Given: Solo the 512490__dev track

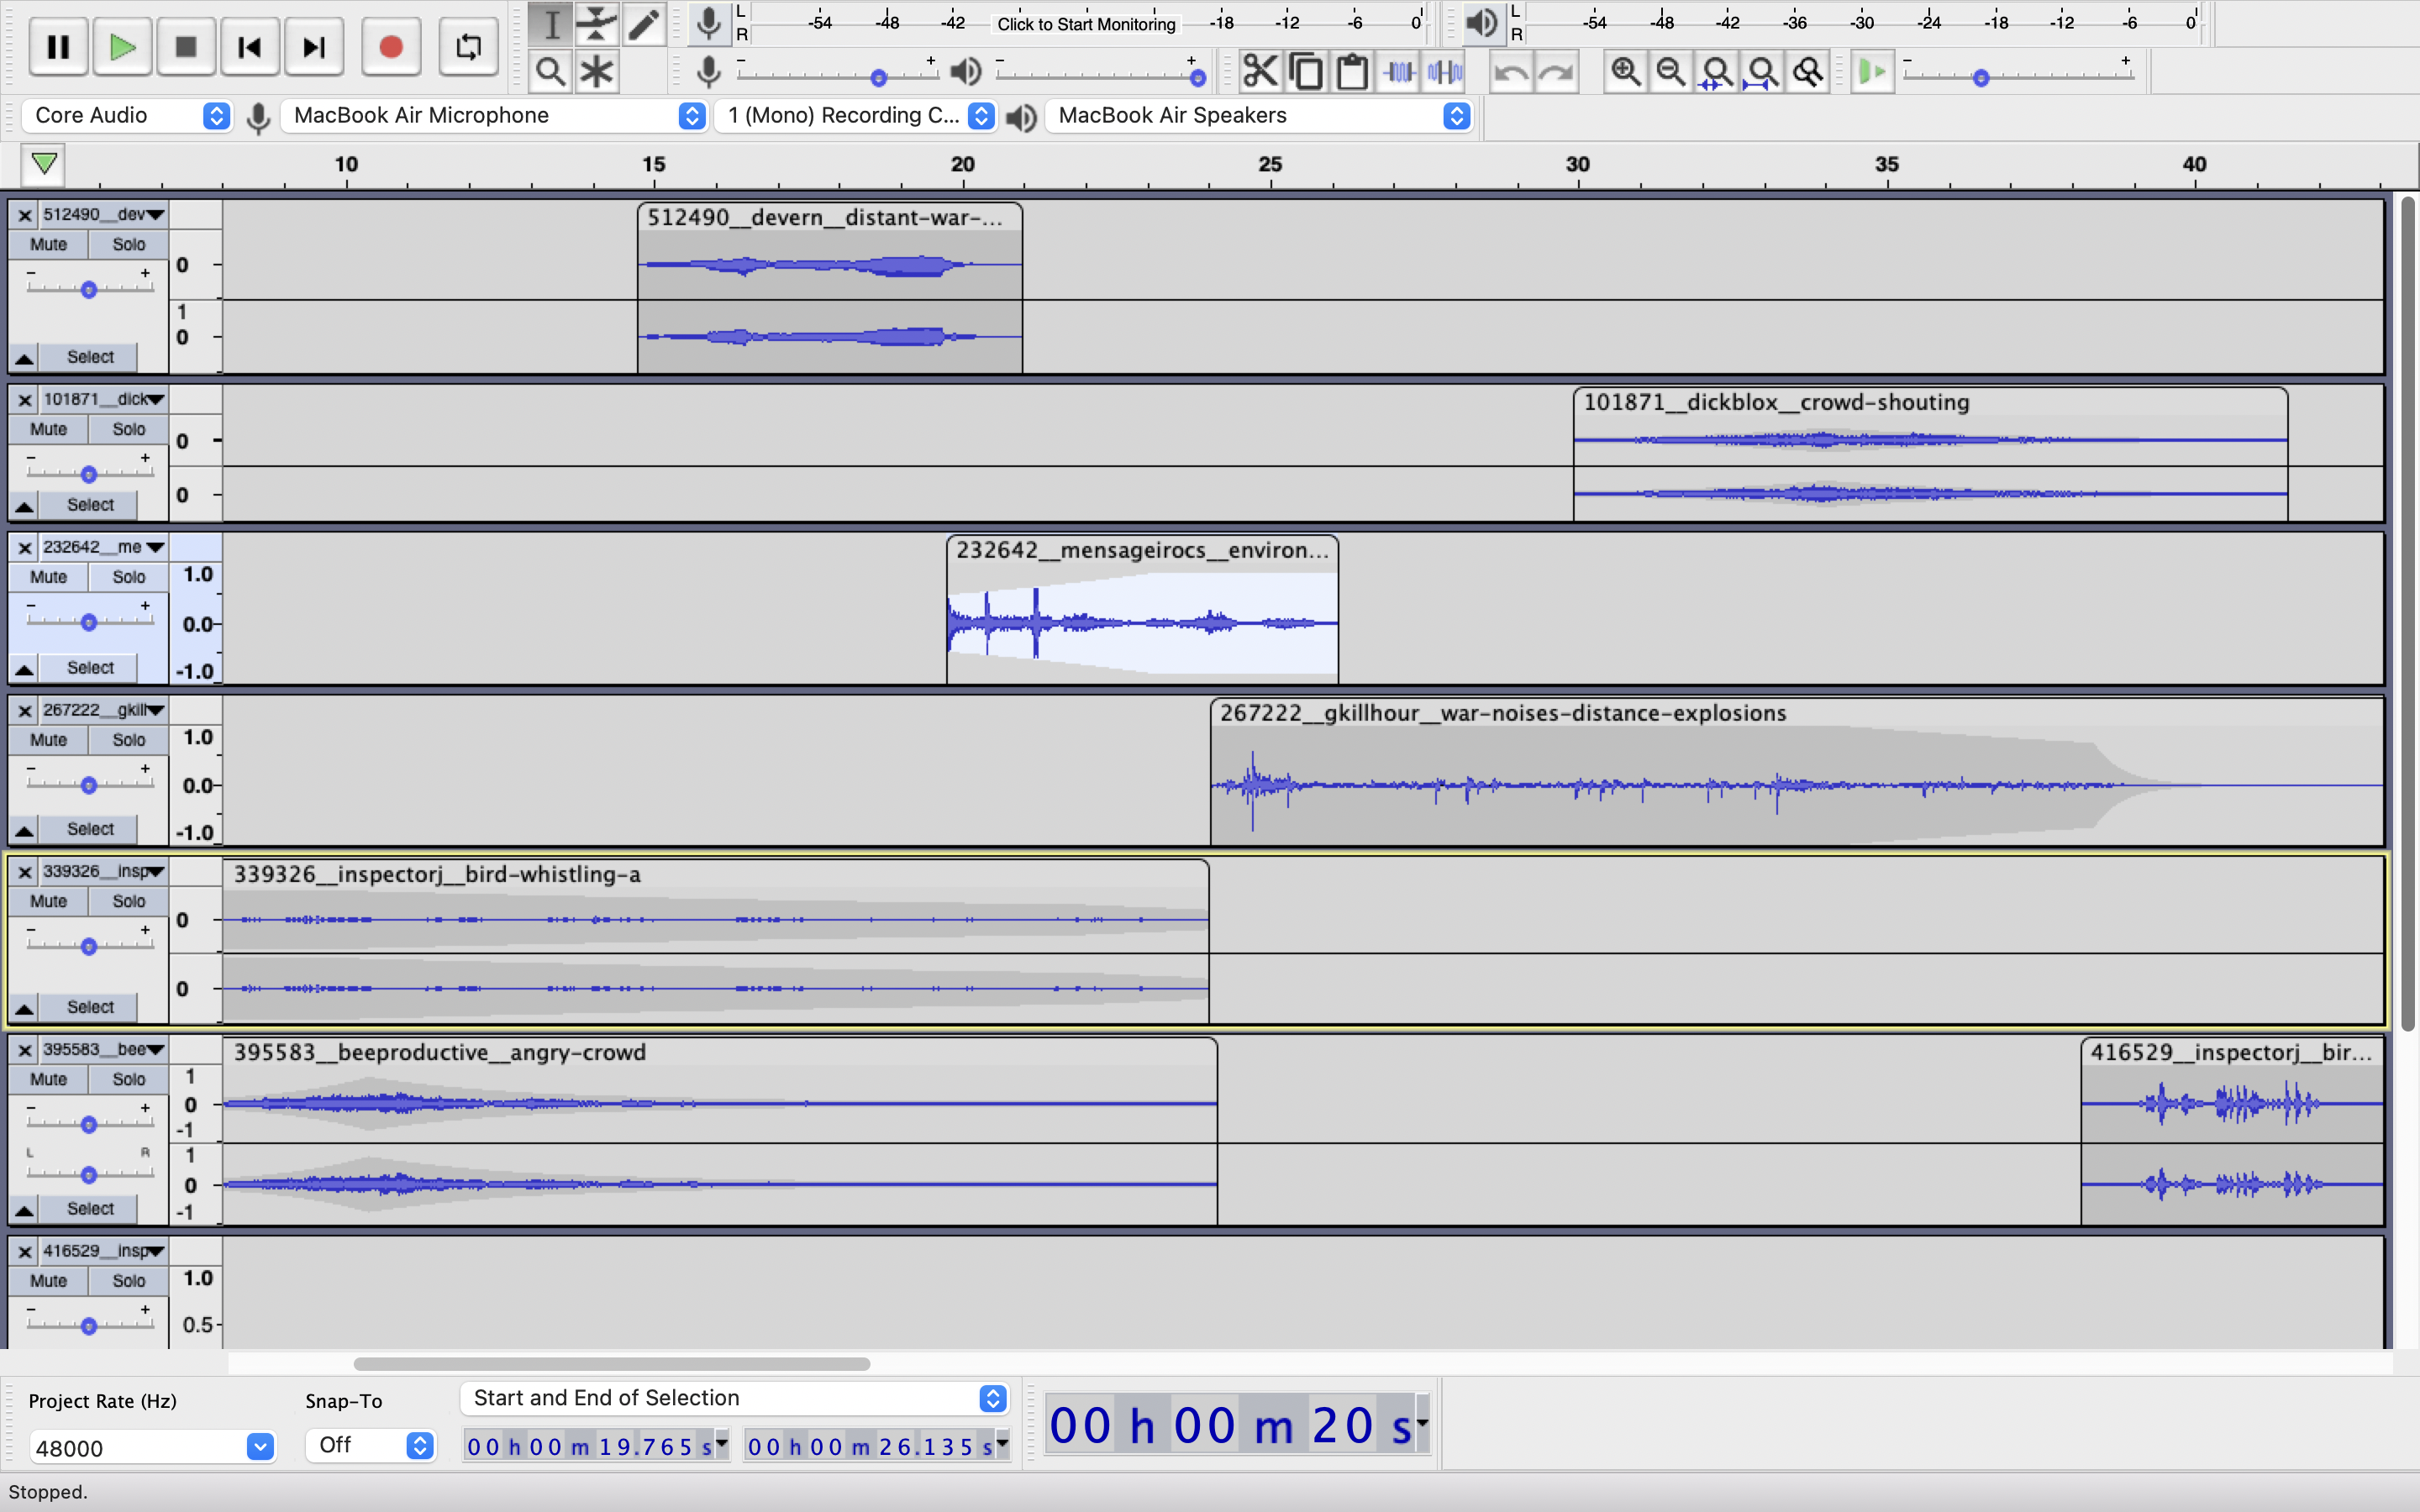Looking at the screenshot, I should [128, 244].
